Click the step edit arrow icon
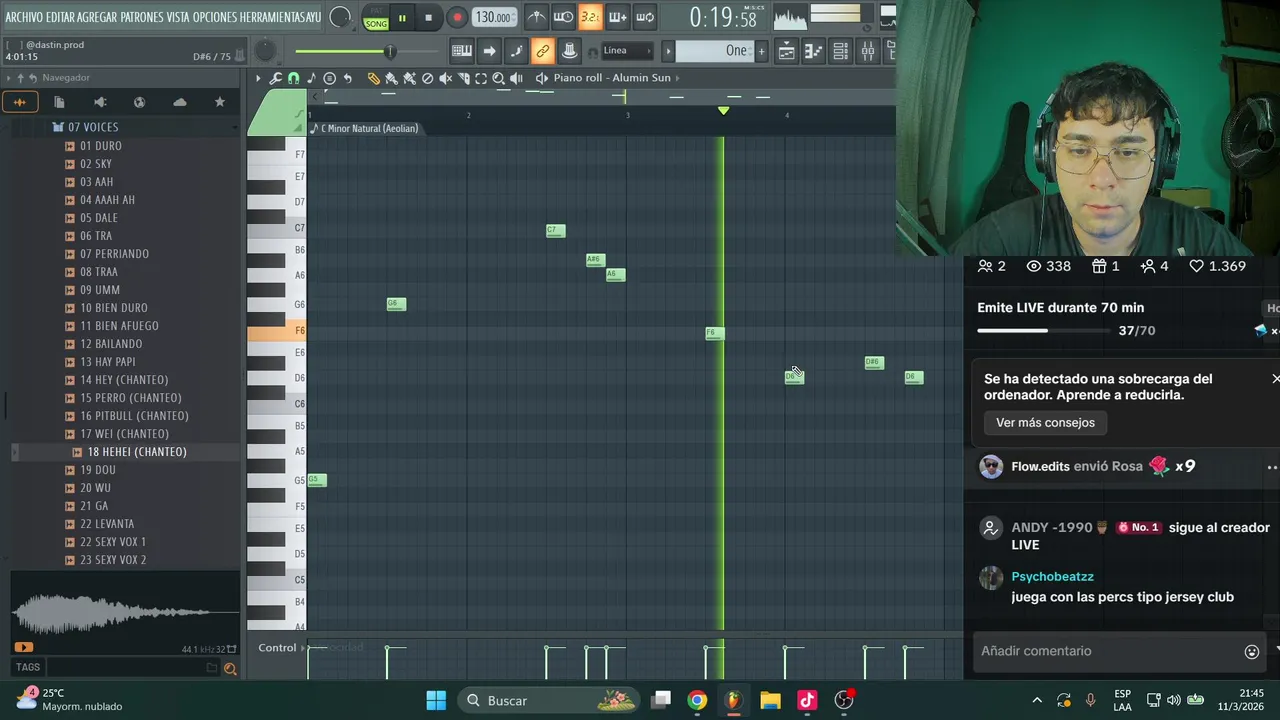This screenshot has width=1280, height=720. click(489, 51)
